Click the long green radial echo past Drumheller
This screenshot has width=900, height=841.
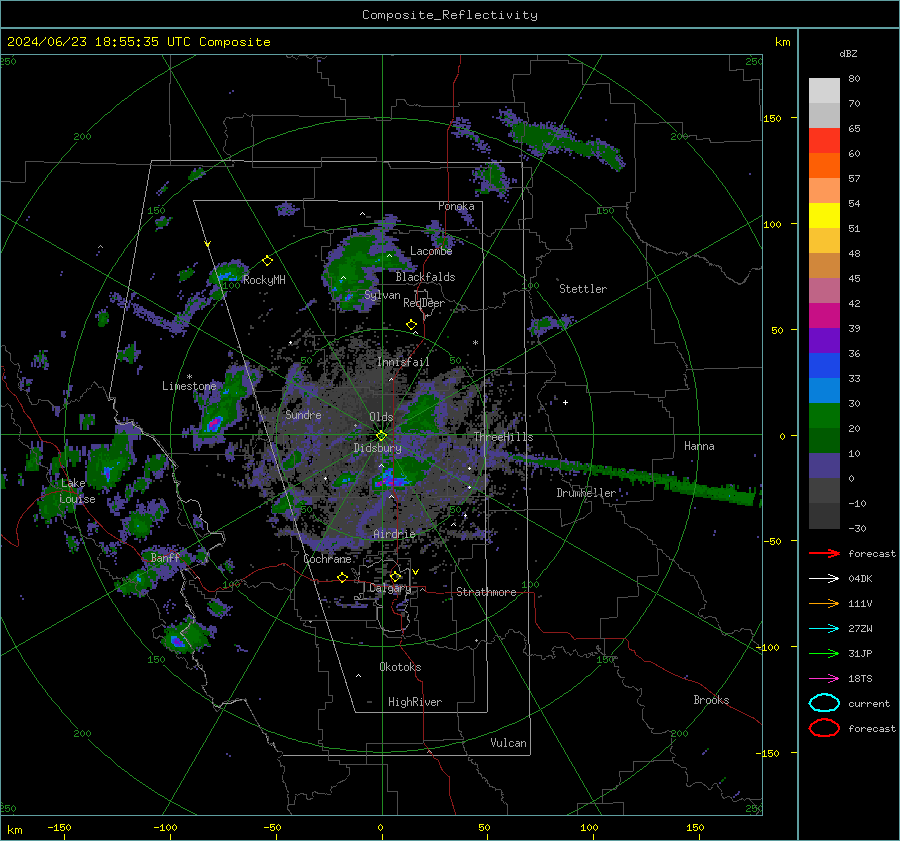[634, 477]
